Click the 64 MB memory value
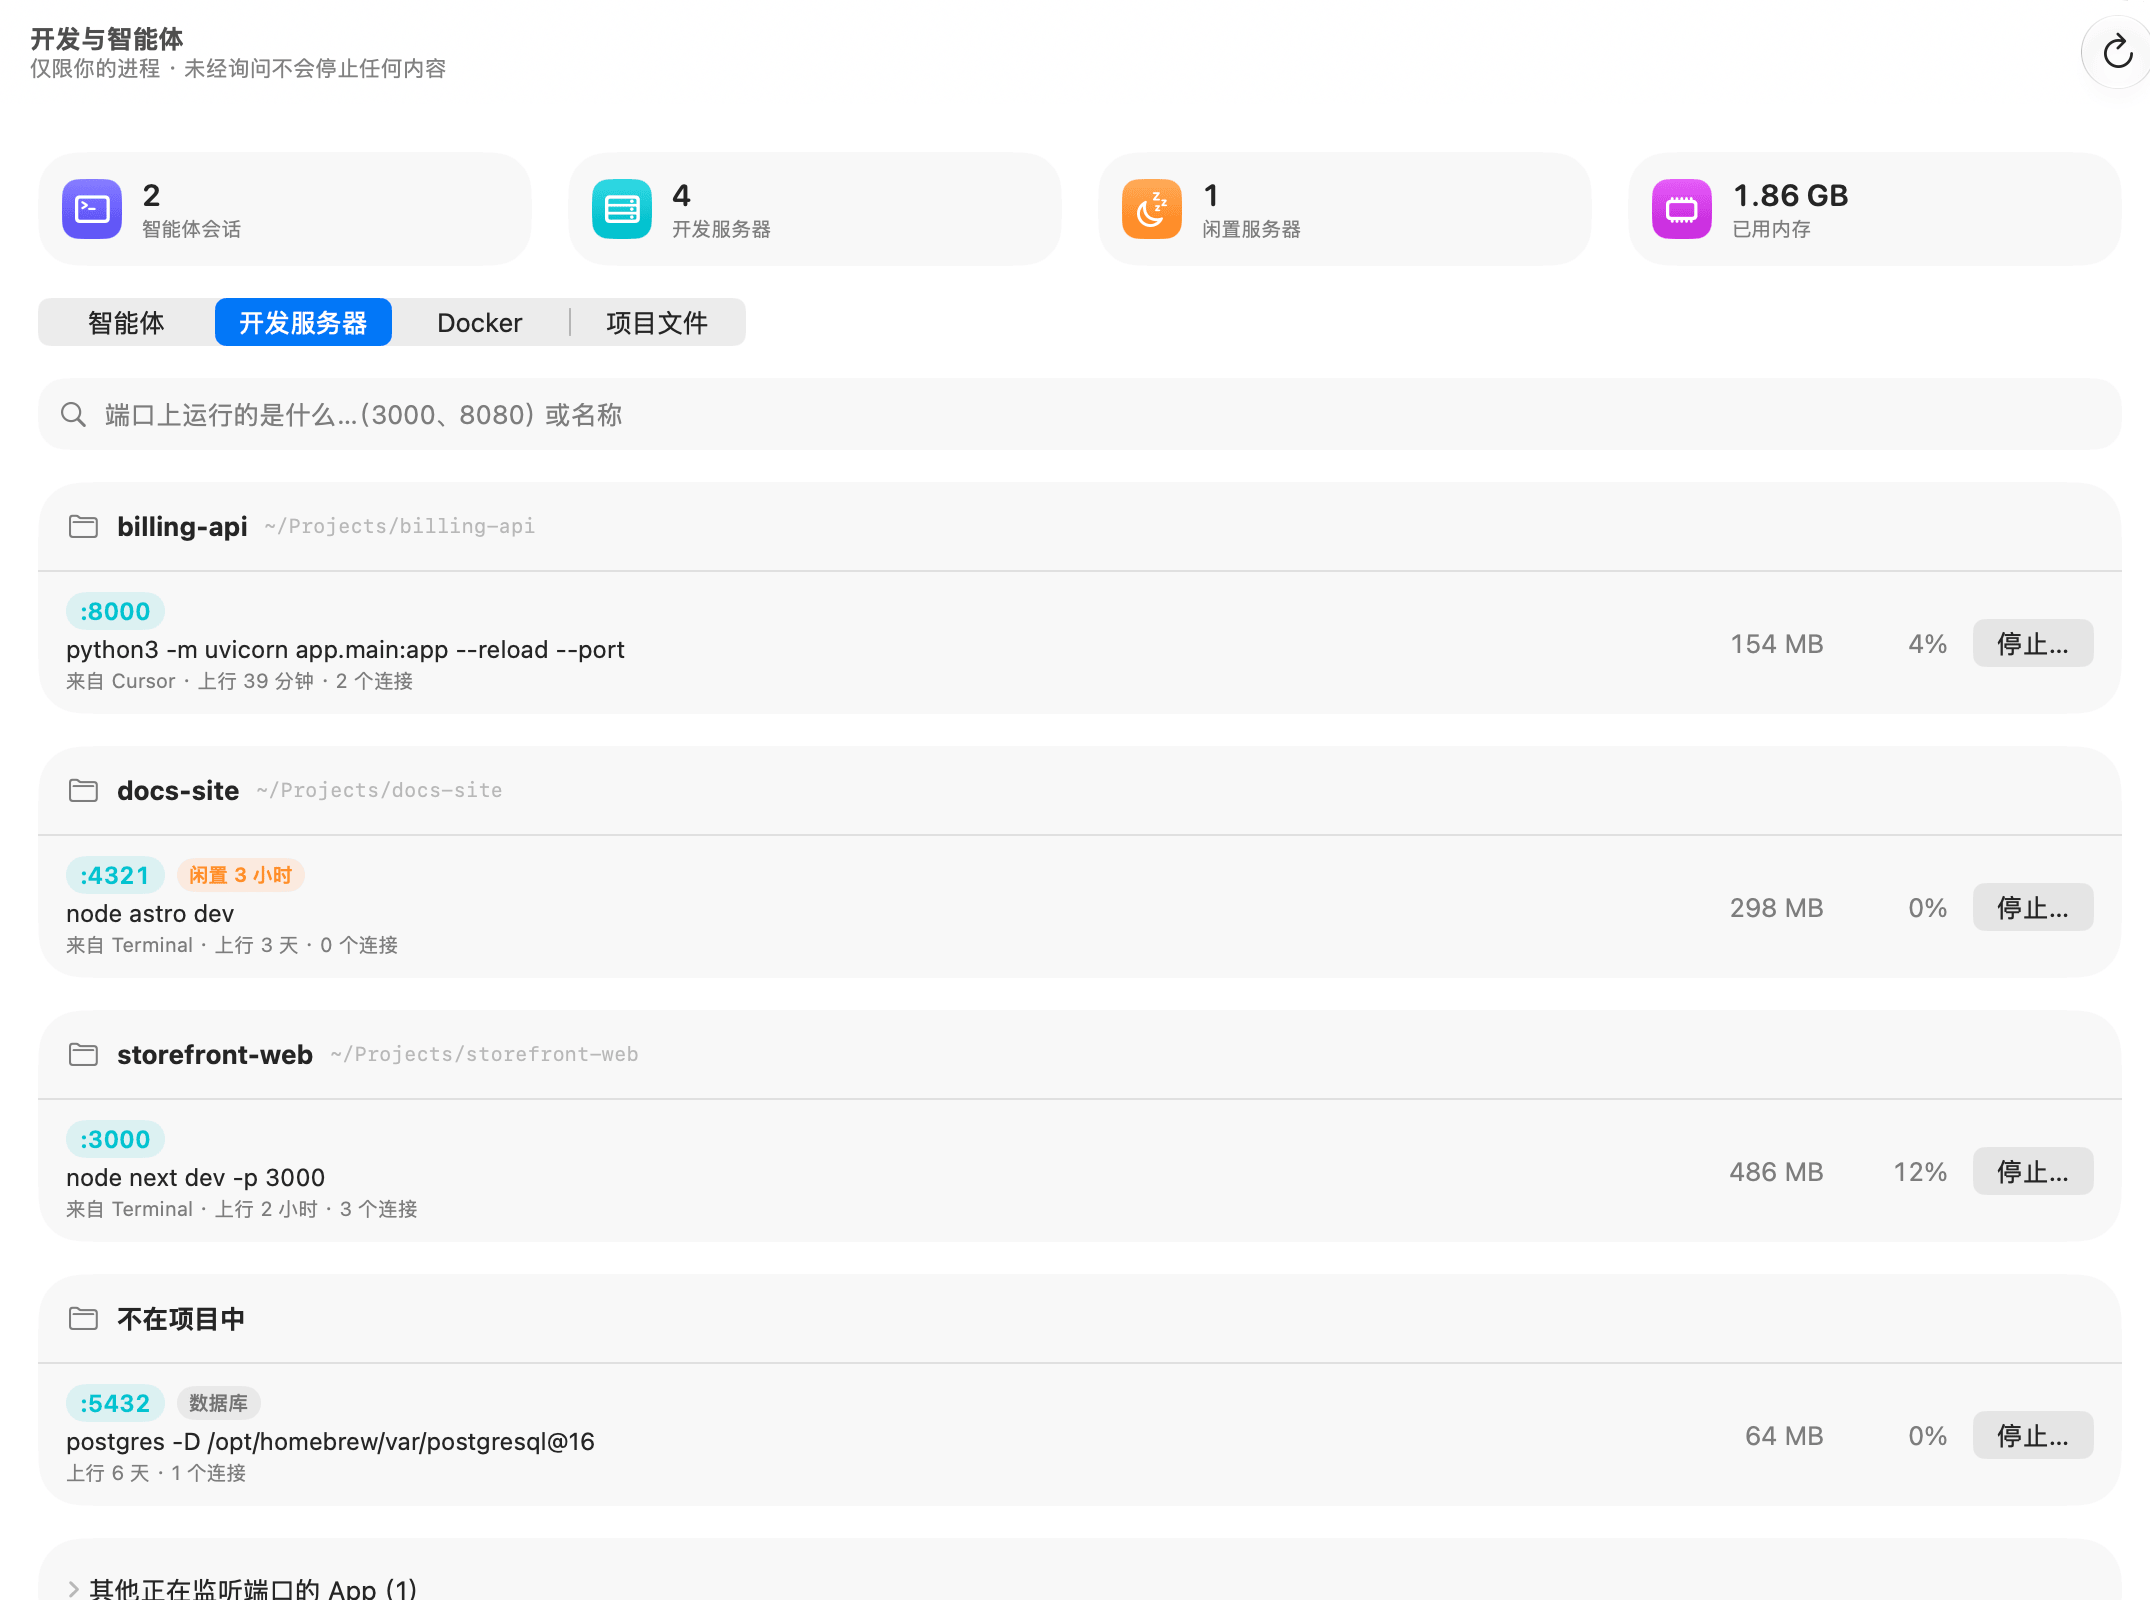Screen dimensions: 2150x1600 tap(1784, 1435)
